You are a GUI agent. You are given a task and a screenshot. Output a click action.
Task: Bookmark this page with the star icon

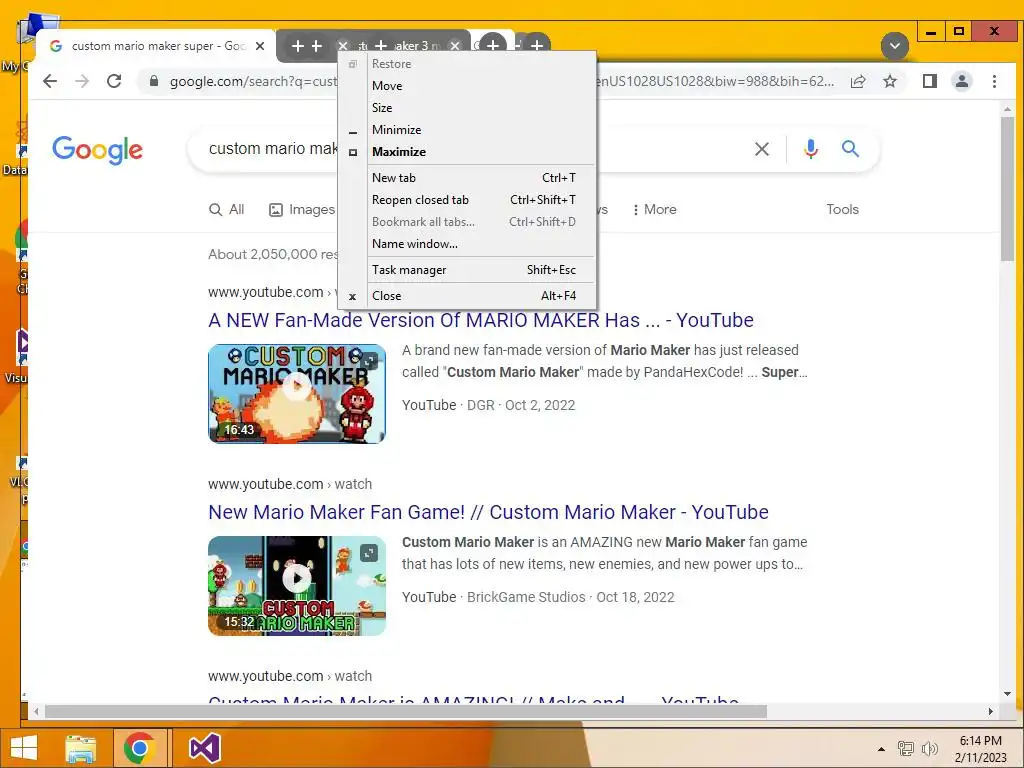point(889,81)
